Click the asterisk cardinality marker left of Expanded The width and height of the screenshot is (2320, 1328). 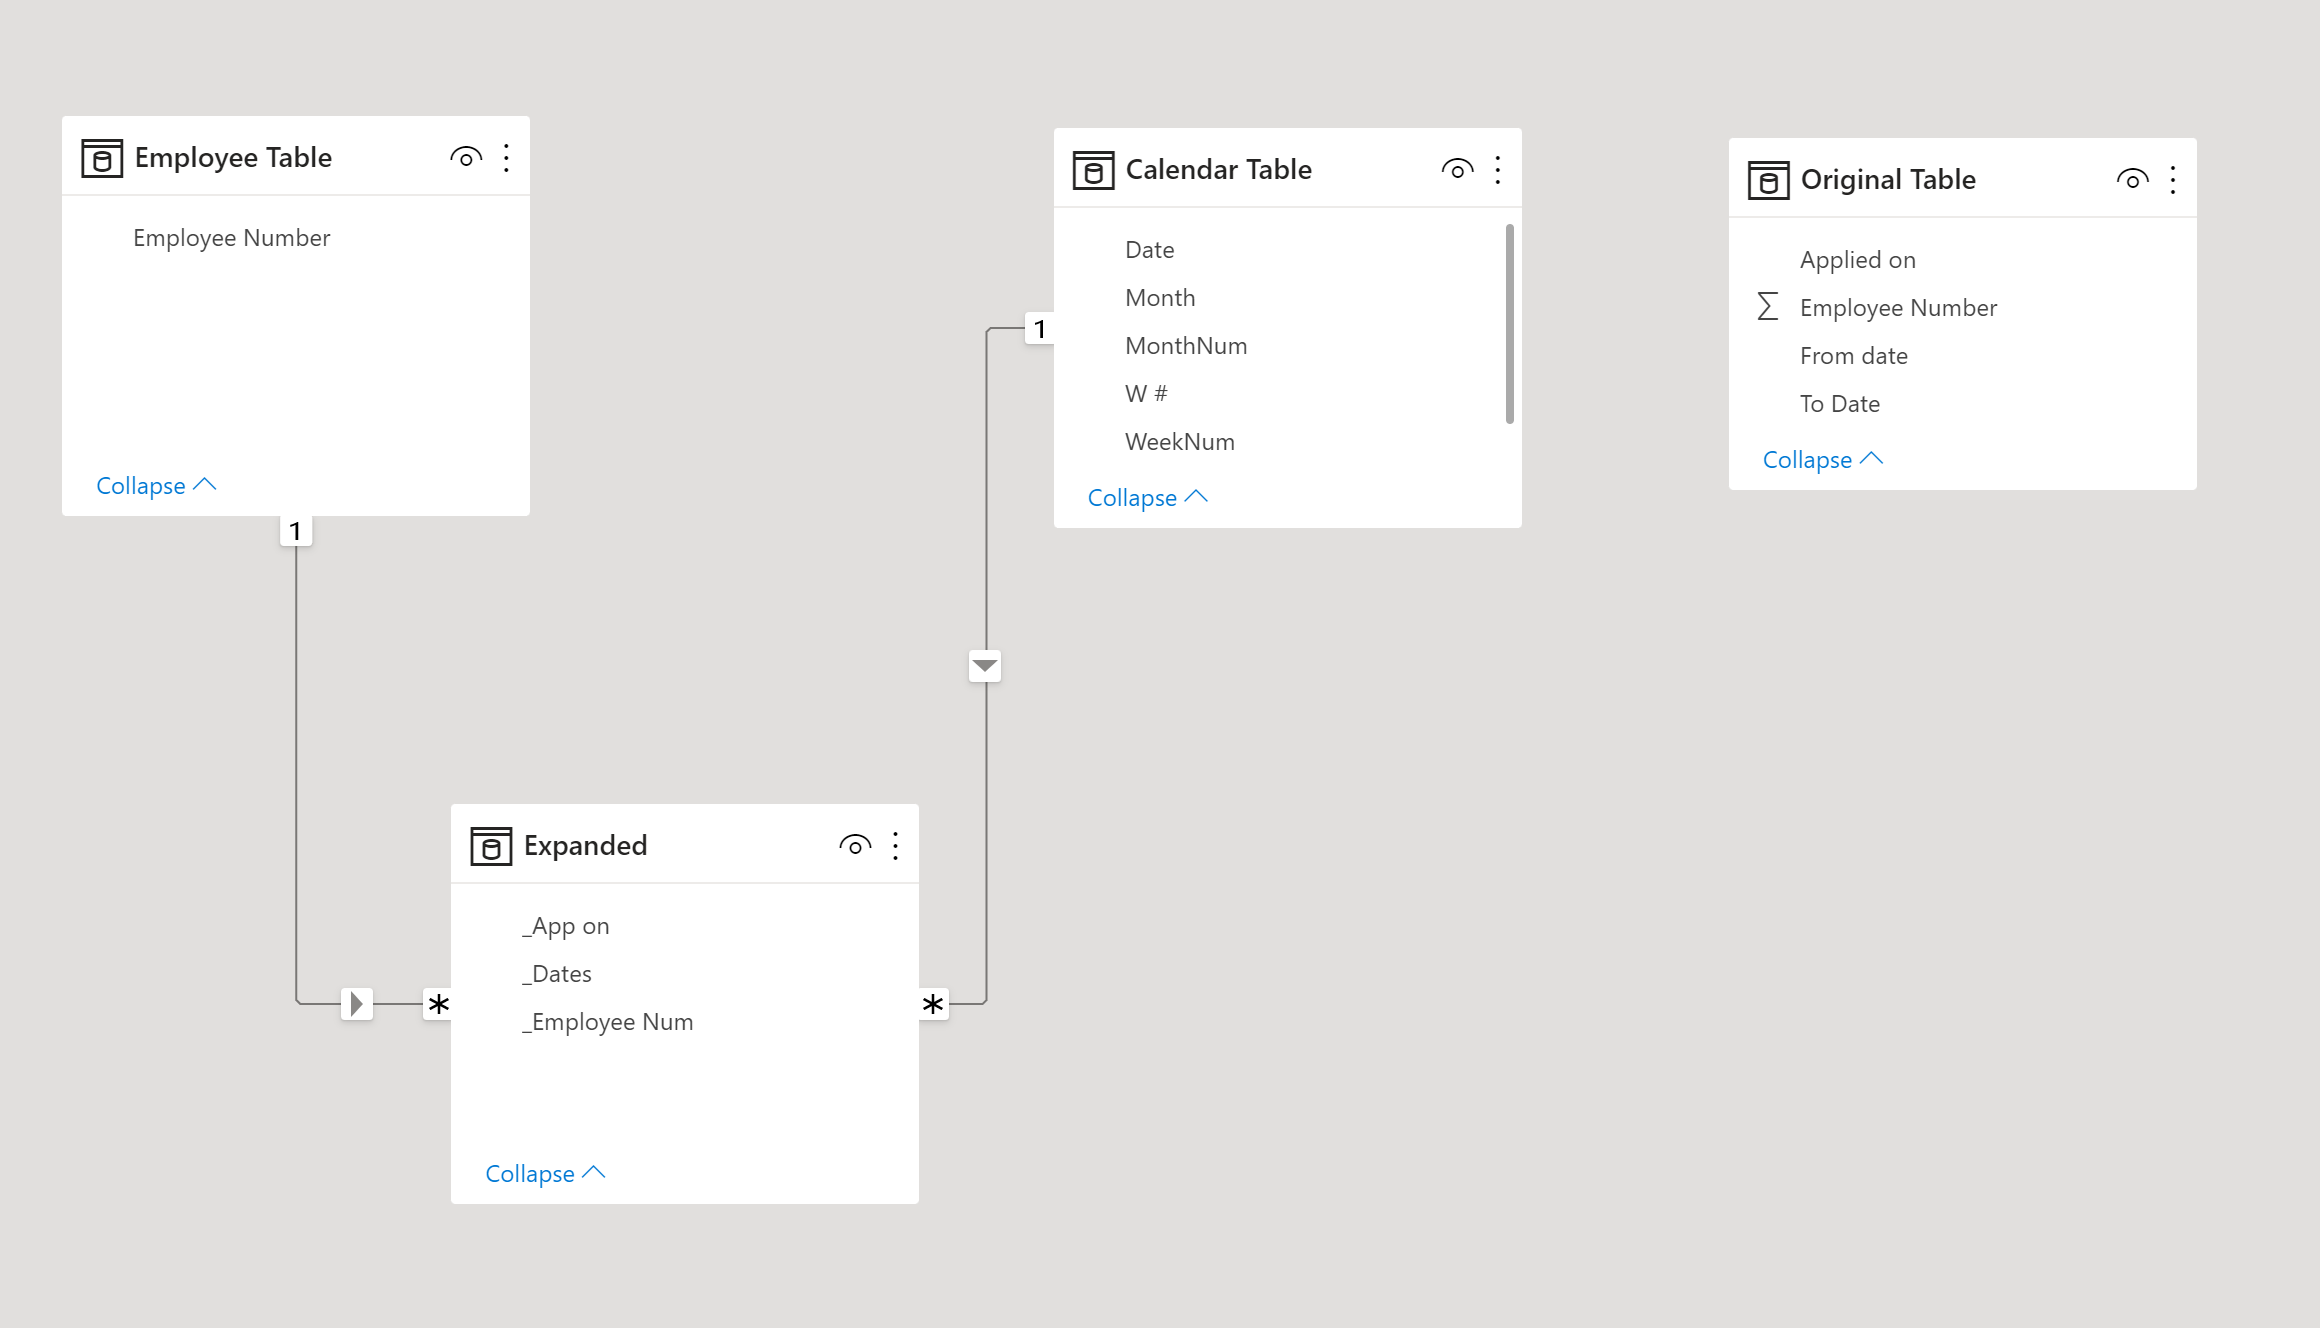[x=438, y=1004]
